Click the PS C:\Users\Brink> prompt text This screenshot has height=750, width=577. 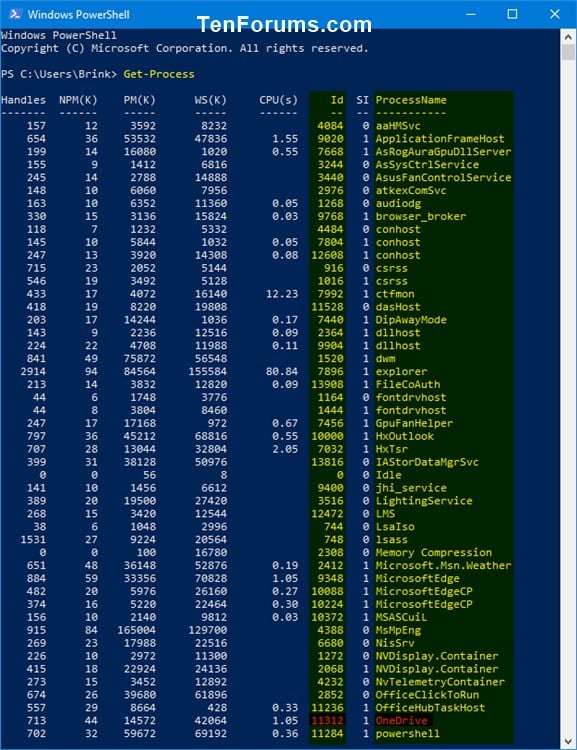tap(59, 74)
